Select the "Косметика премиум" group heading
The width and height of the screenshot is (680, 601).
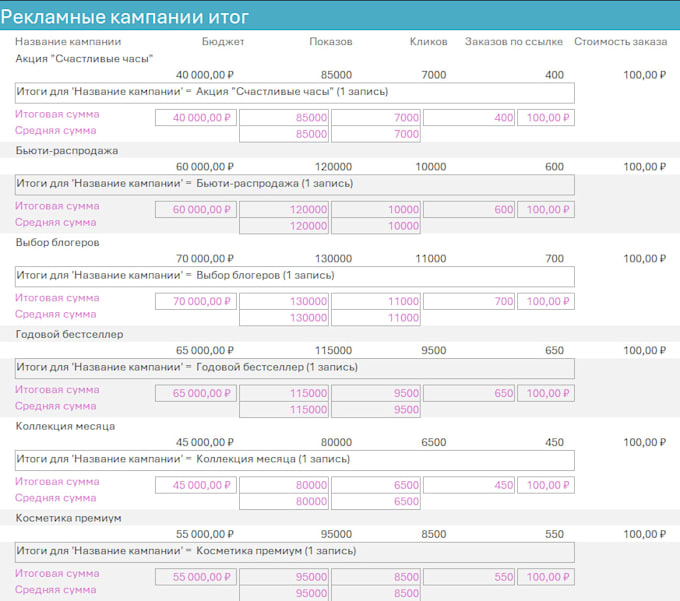[69, 518]
